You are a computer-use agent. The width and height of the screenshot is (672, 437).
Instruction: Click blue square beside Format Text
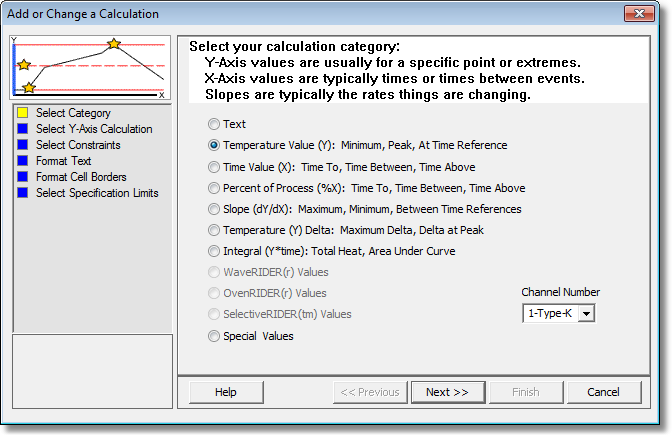tap(23, 161)
